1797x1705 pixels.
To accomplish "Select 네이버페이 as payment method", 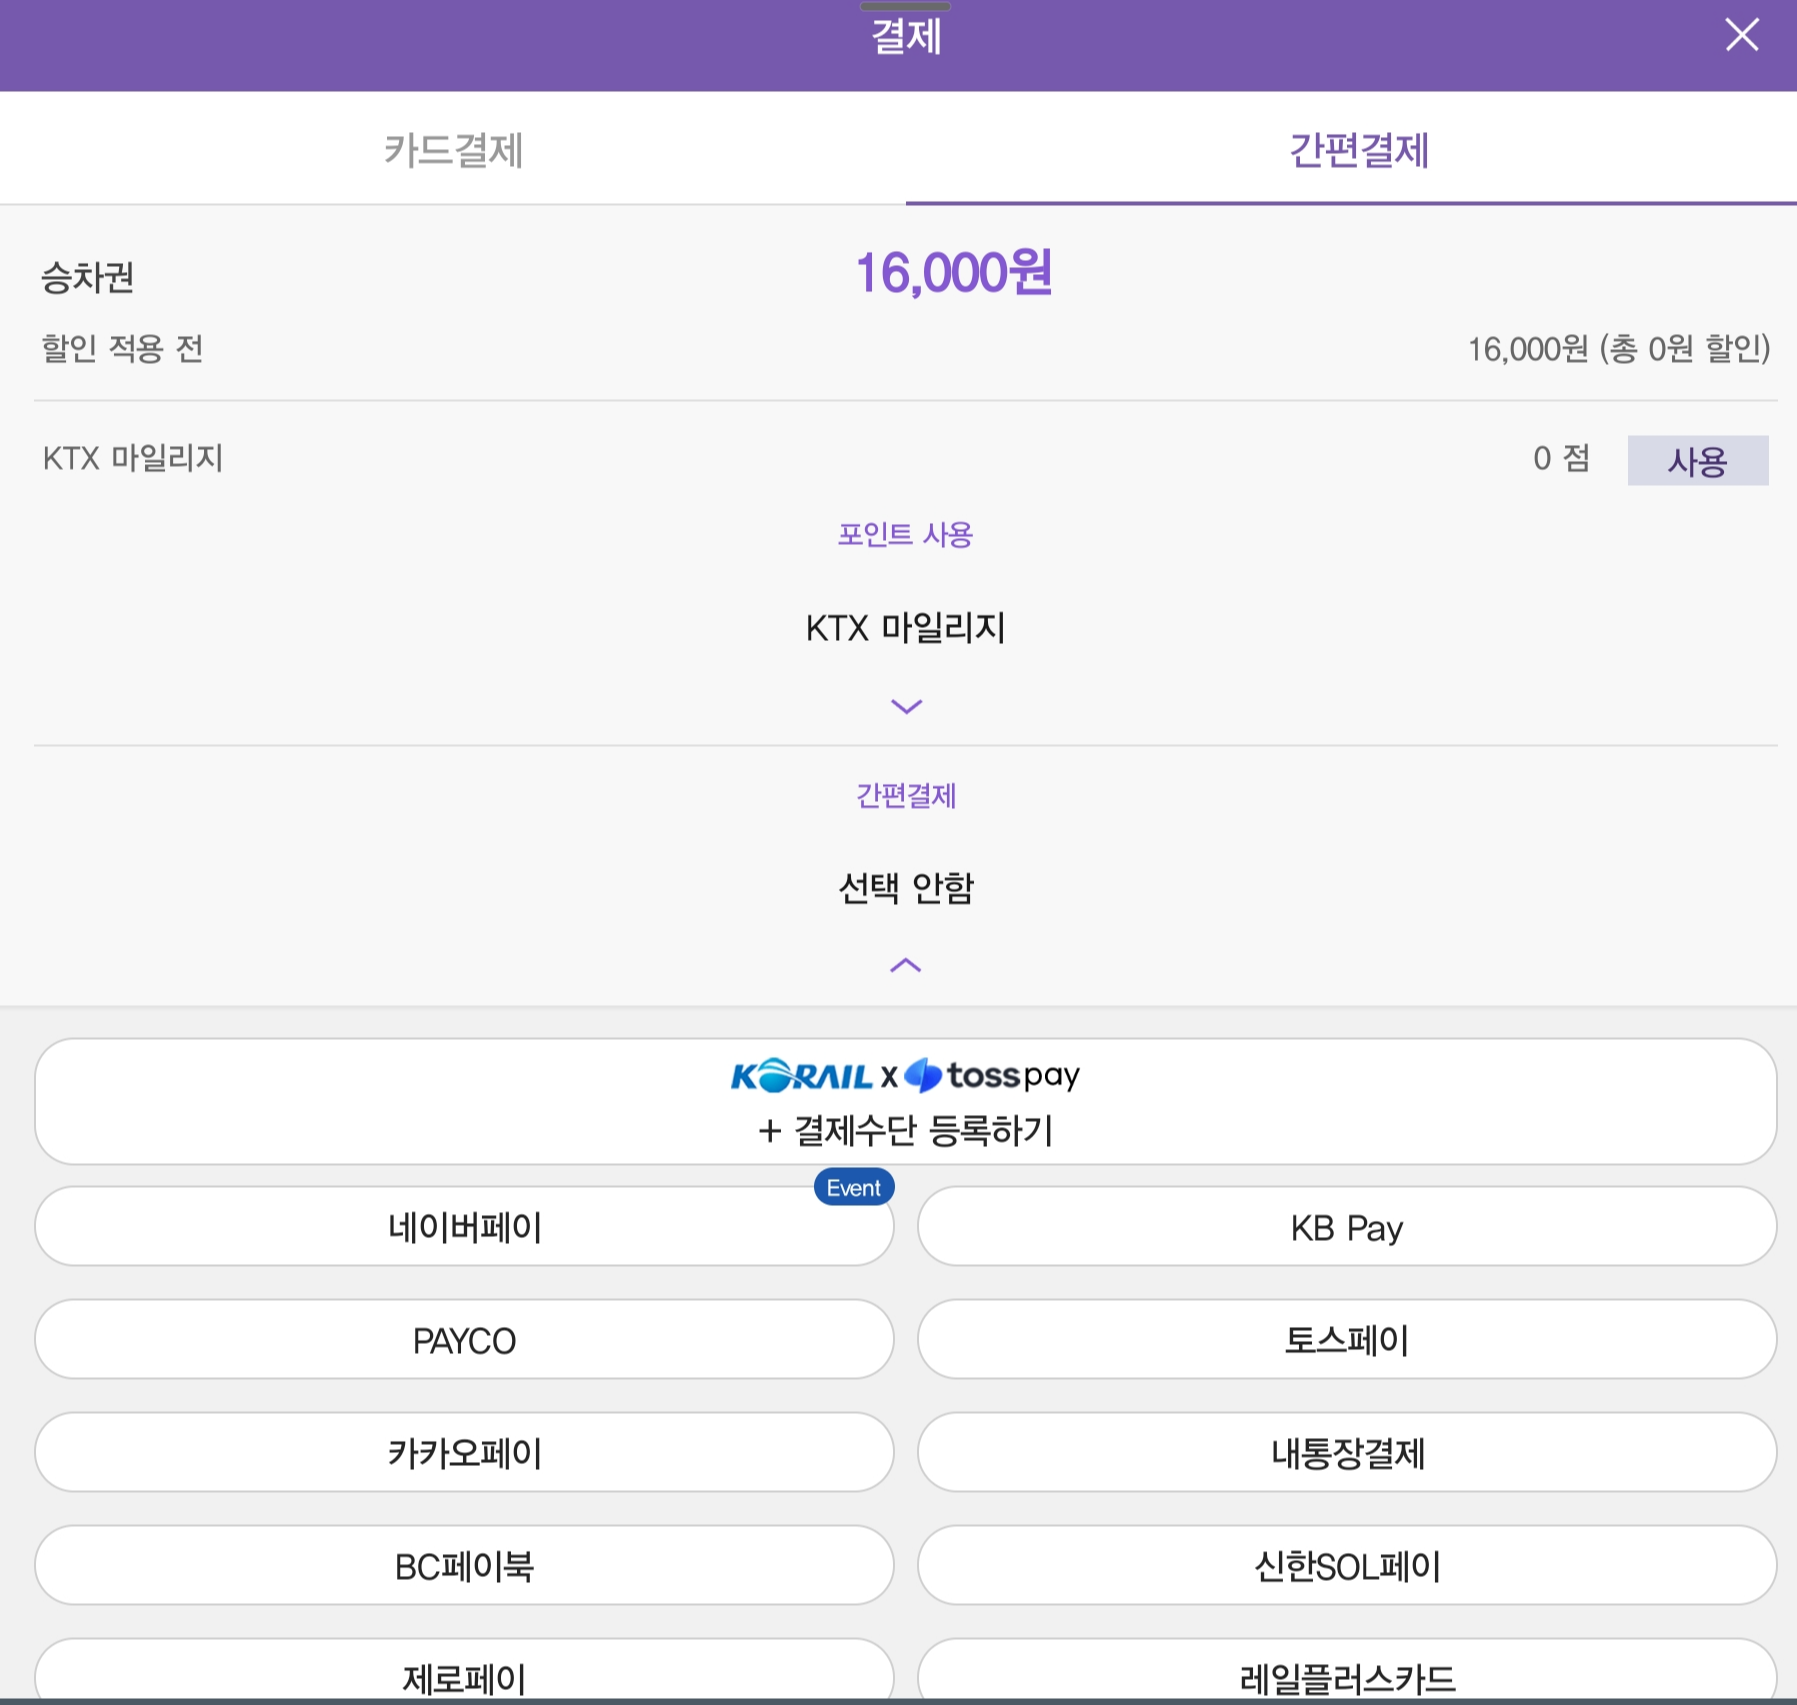I will coord(464,1226).
